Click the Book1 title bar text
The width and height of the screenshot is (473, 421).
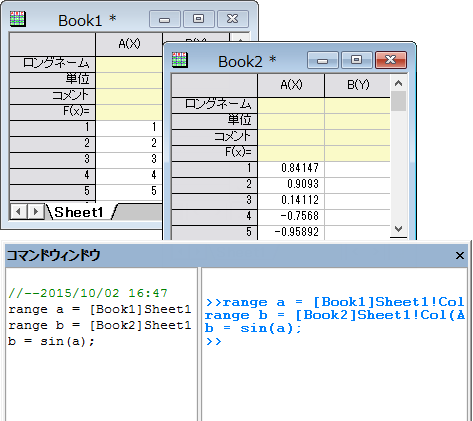(87, 20)
